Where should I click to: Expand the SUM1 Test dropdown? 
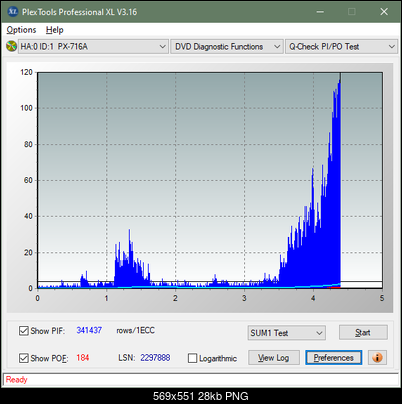(287, 333)
